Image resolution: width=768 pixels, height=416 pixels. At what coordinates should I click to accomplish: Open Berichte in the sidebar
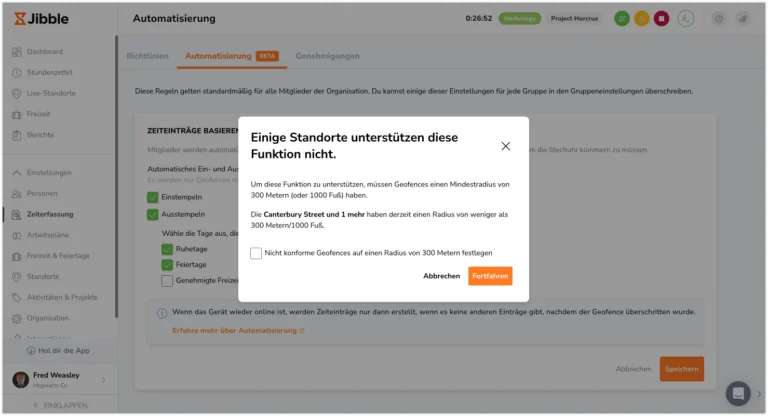40,134
